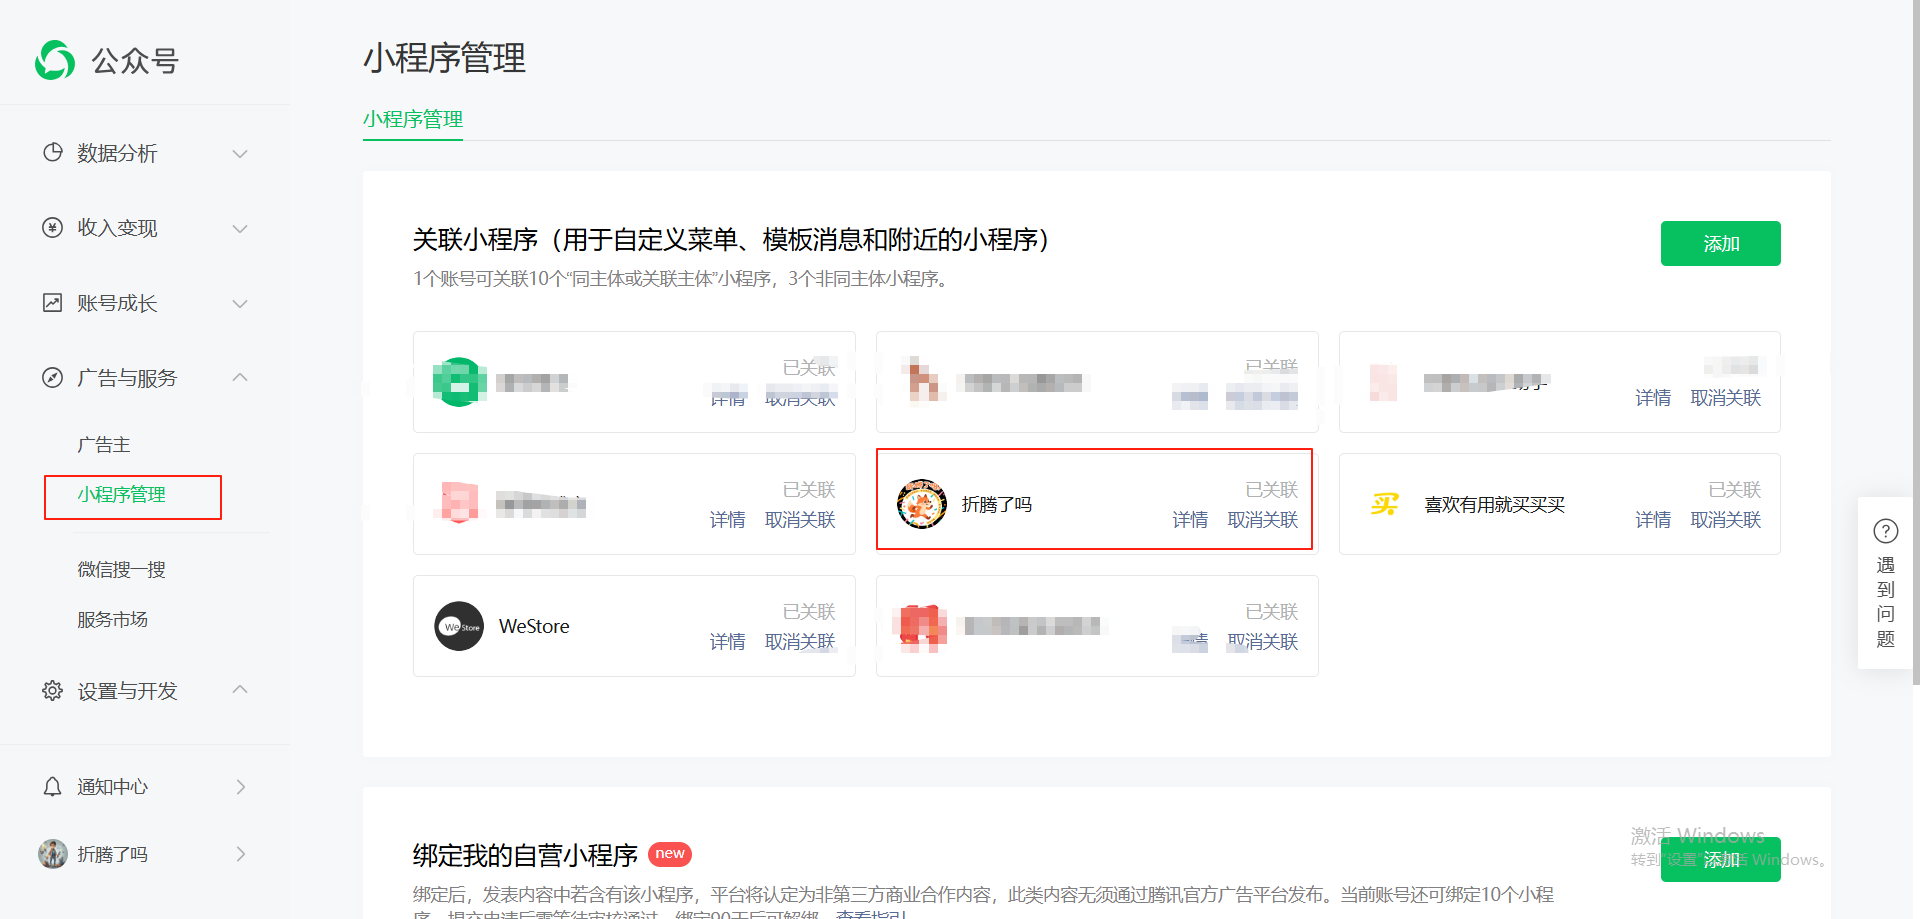
Task: Click the 广告与服务 compass icon
Action: [x=53, y=377]
